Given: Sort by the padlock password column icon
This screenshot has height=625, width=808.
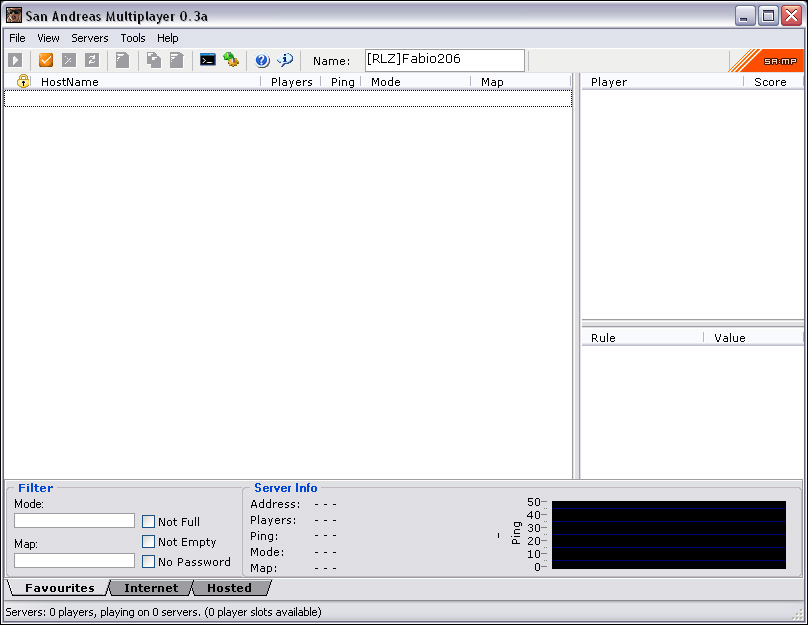Looking at the screenshot, I should click(x=23, y=81).
